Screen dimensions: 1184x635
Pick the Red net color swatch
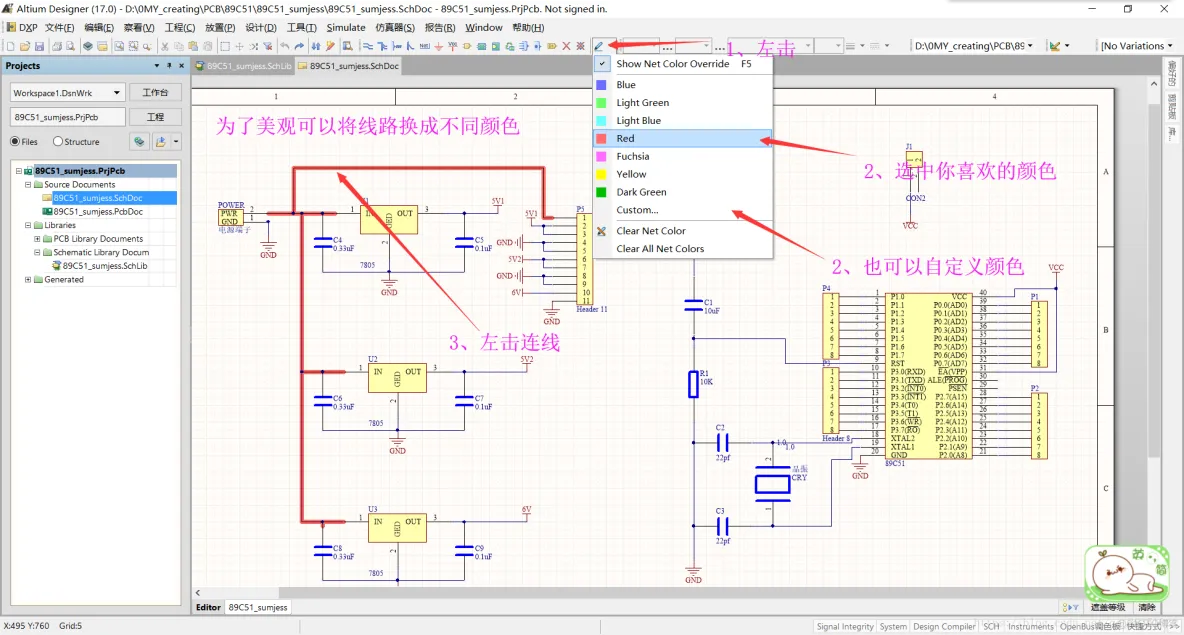pos(601,138)
